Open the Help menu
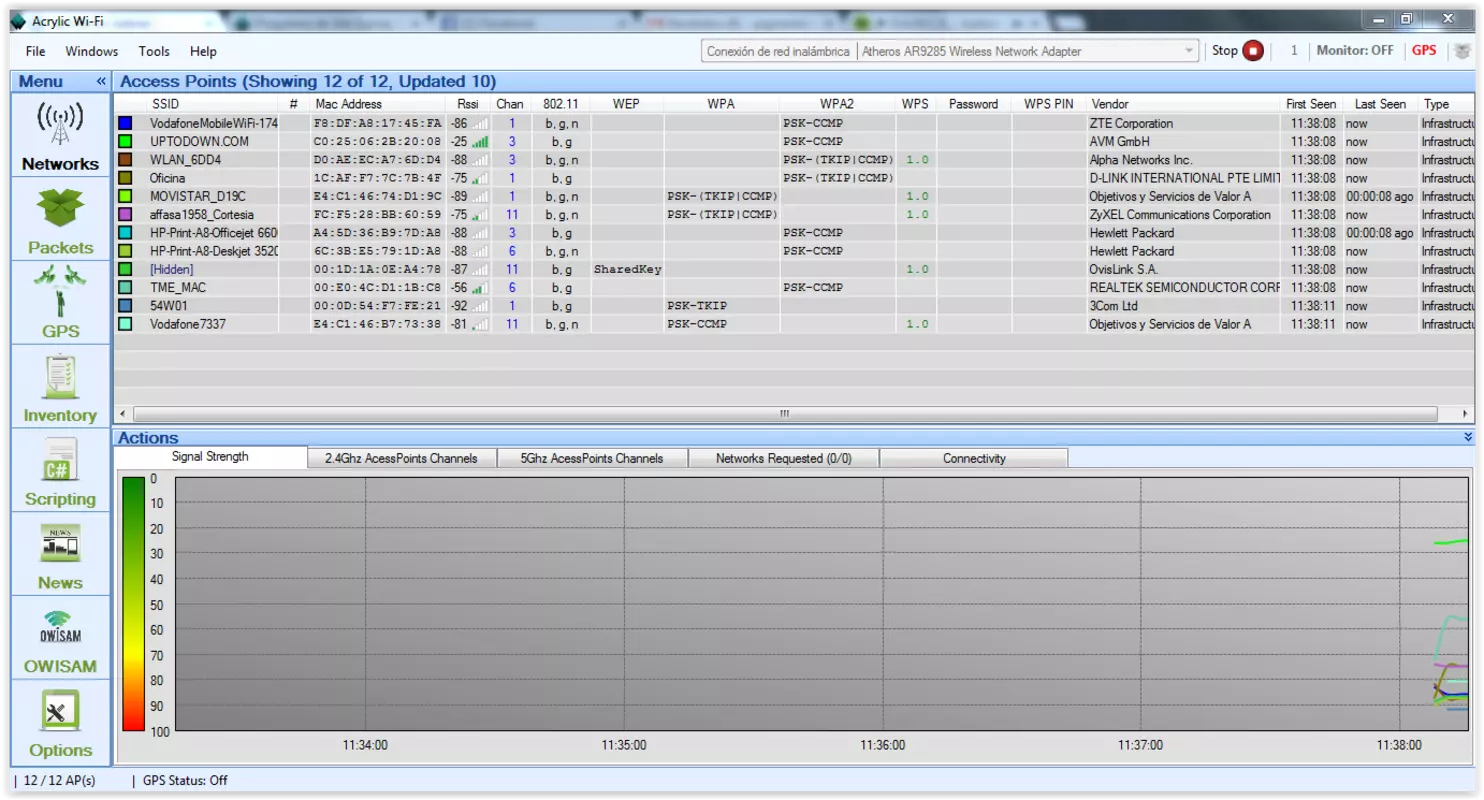 tap(203, 51)
